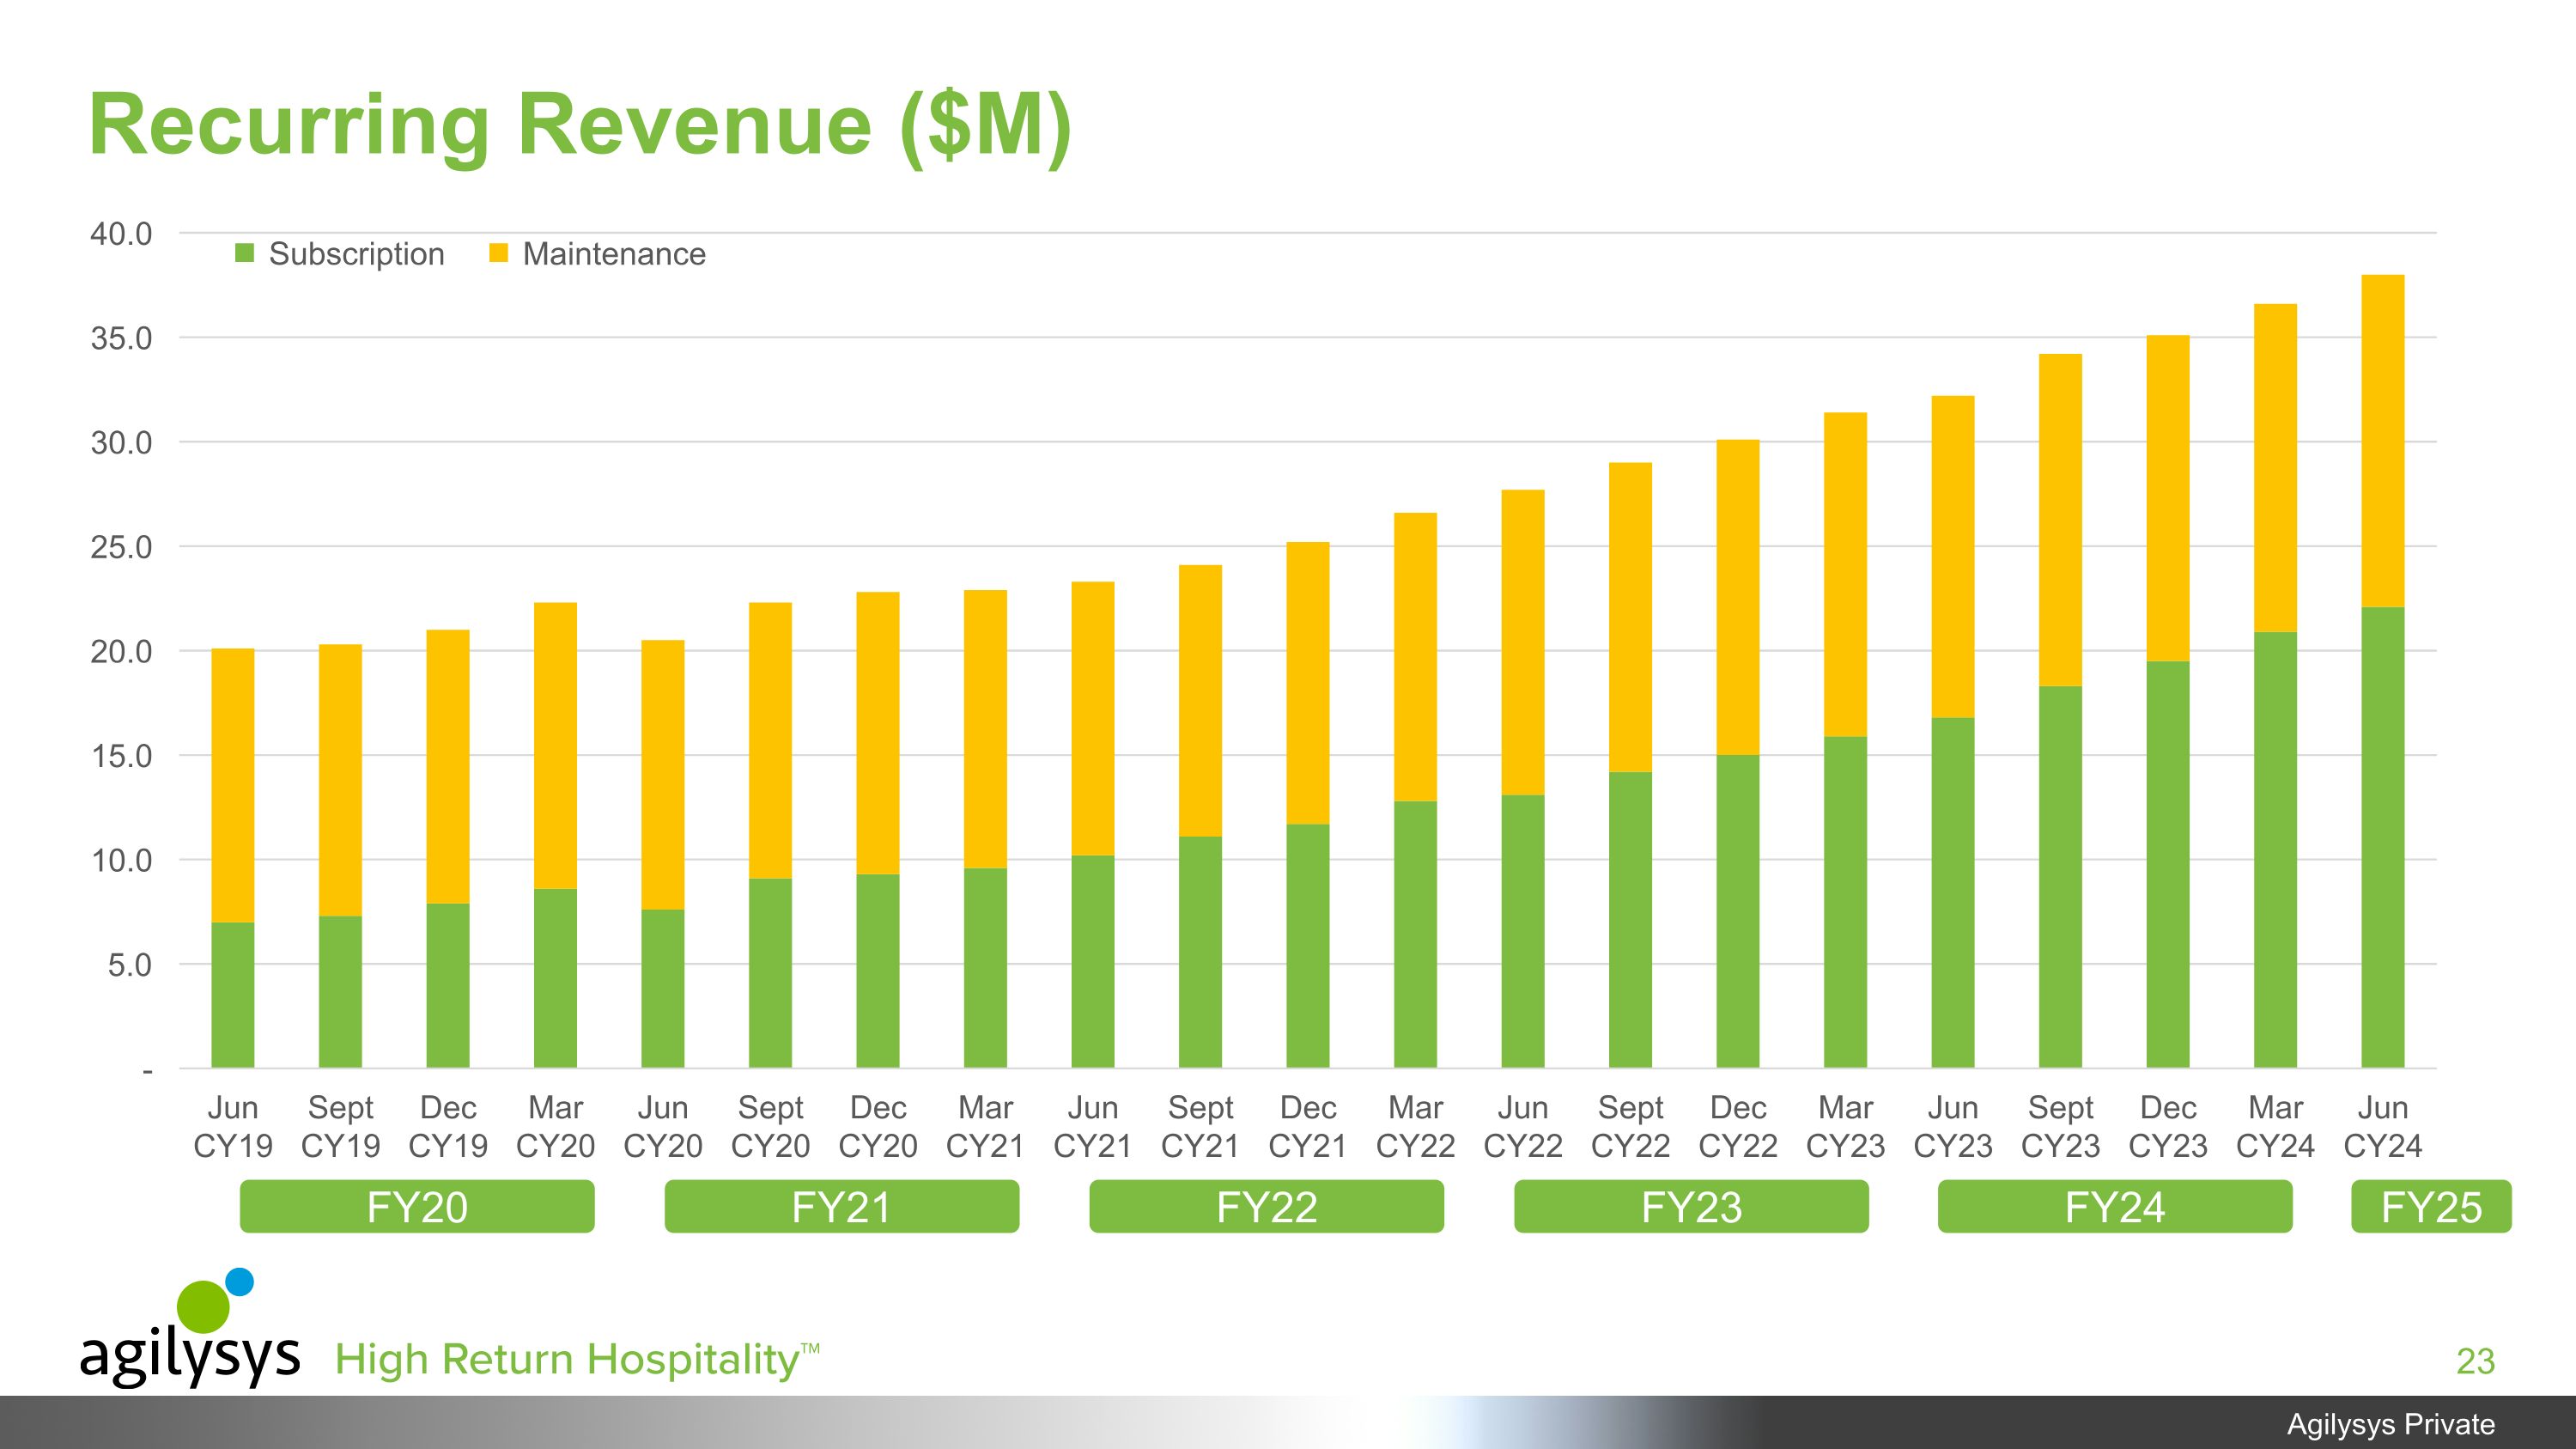Select the FY23 fiscal year label
The image size is (2576, 1449).
(x=1691, y=1207)
